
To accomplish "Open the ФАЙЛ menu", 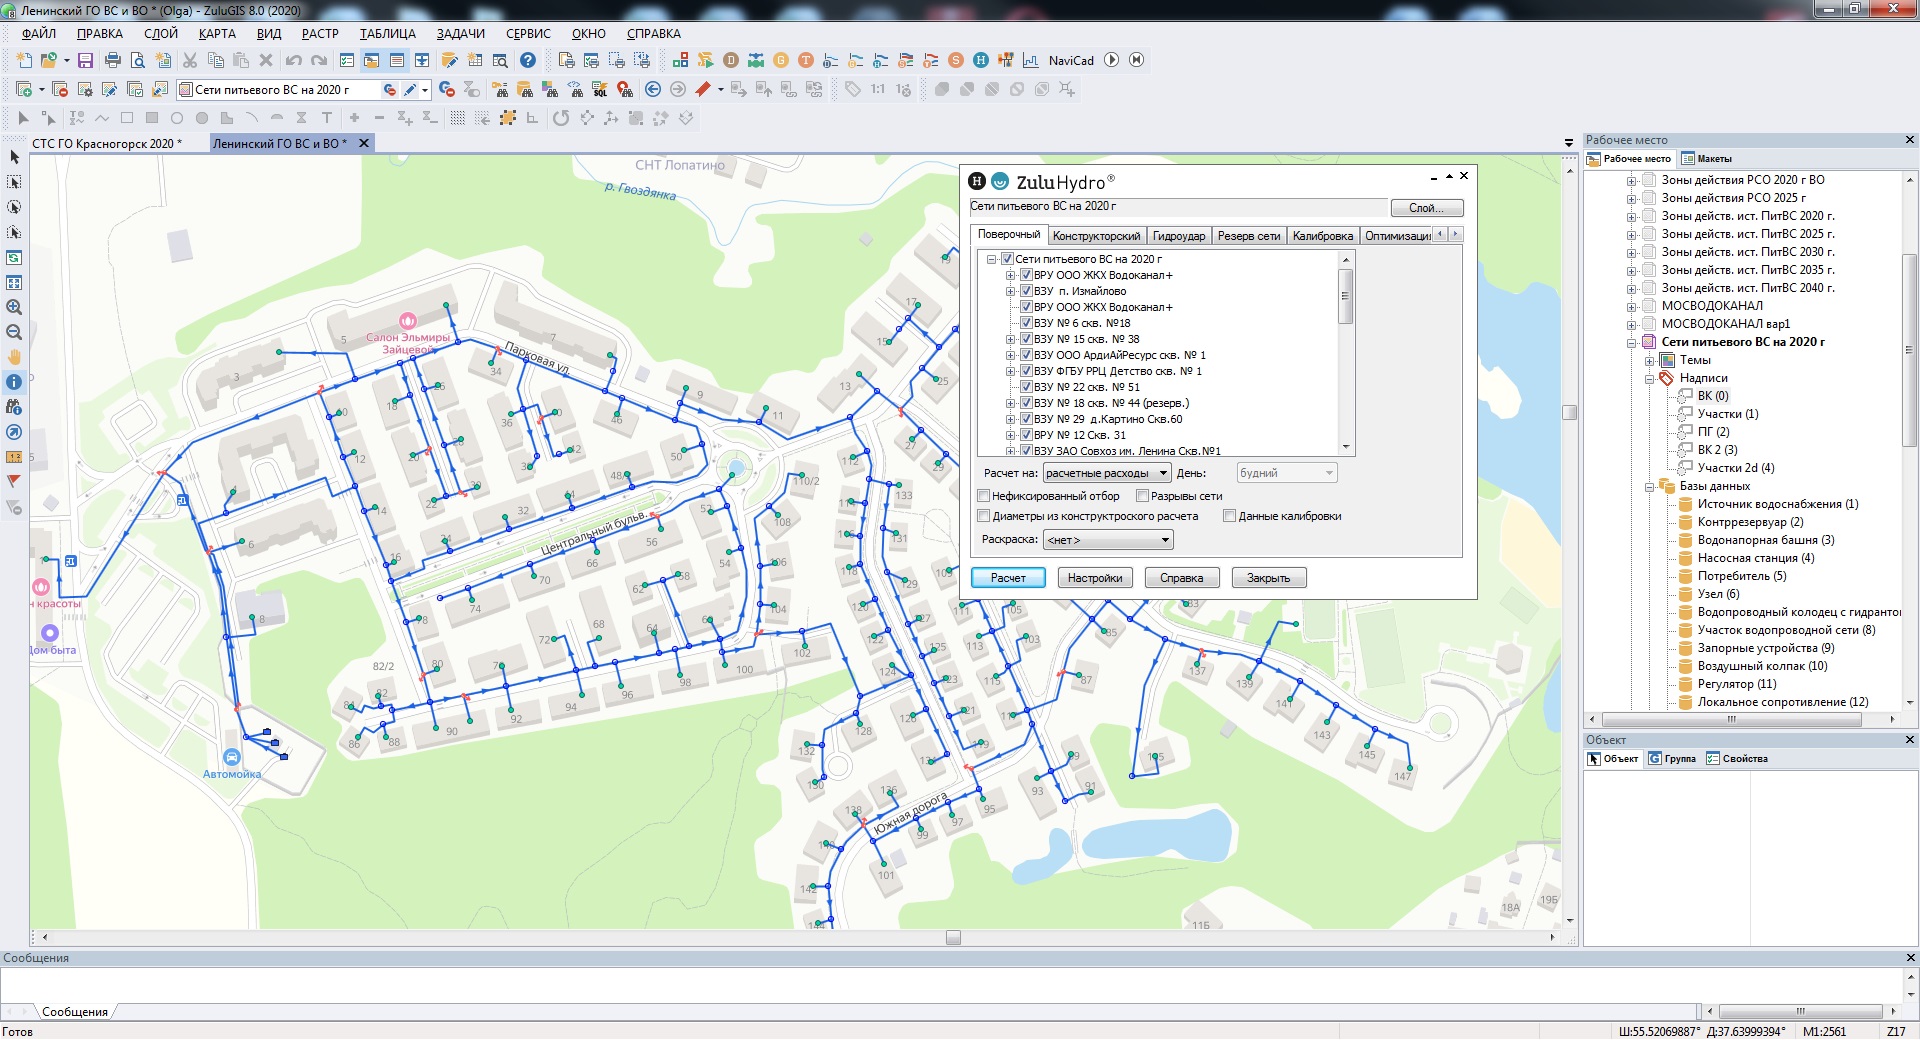I will click(x=39, y=33).
